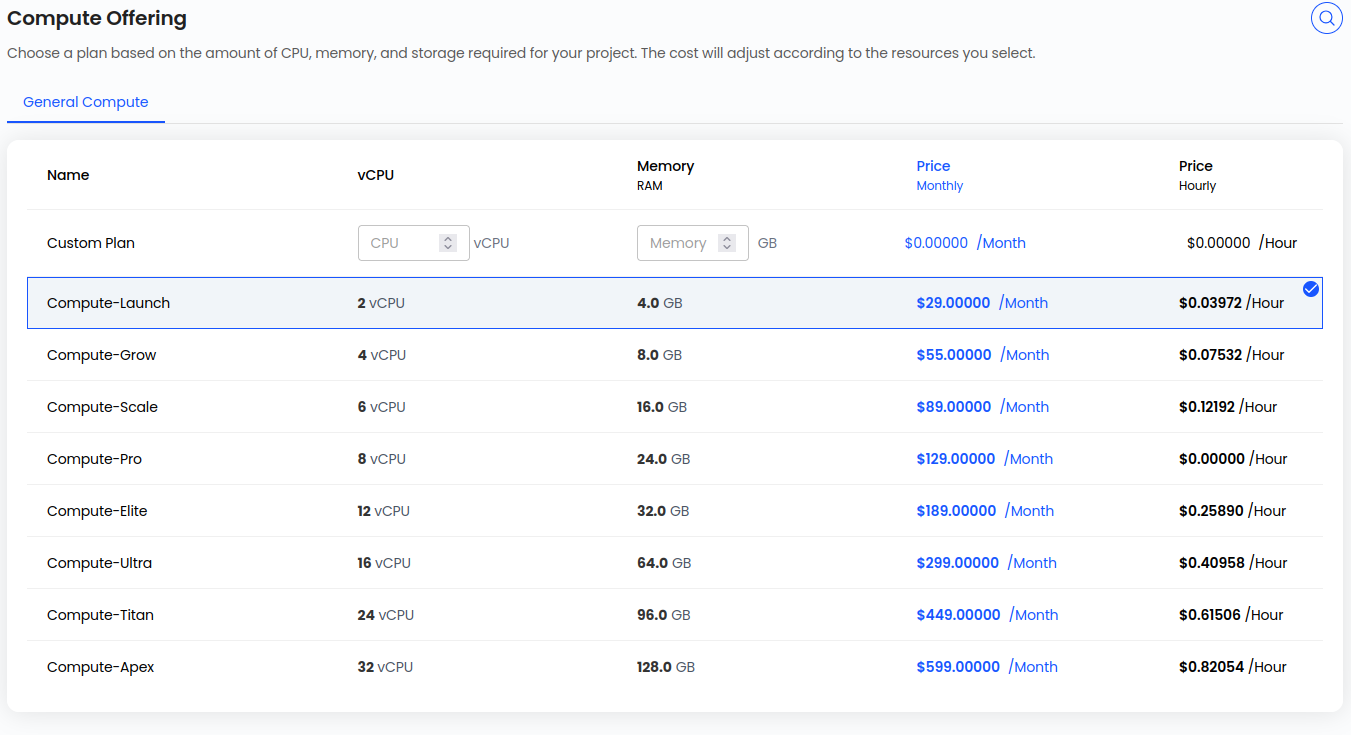Image resolution: width=1351 pixels, height=735 pixels.
Task: Select the Compute-Launch plan
Action: [675, 303]
